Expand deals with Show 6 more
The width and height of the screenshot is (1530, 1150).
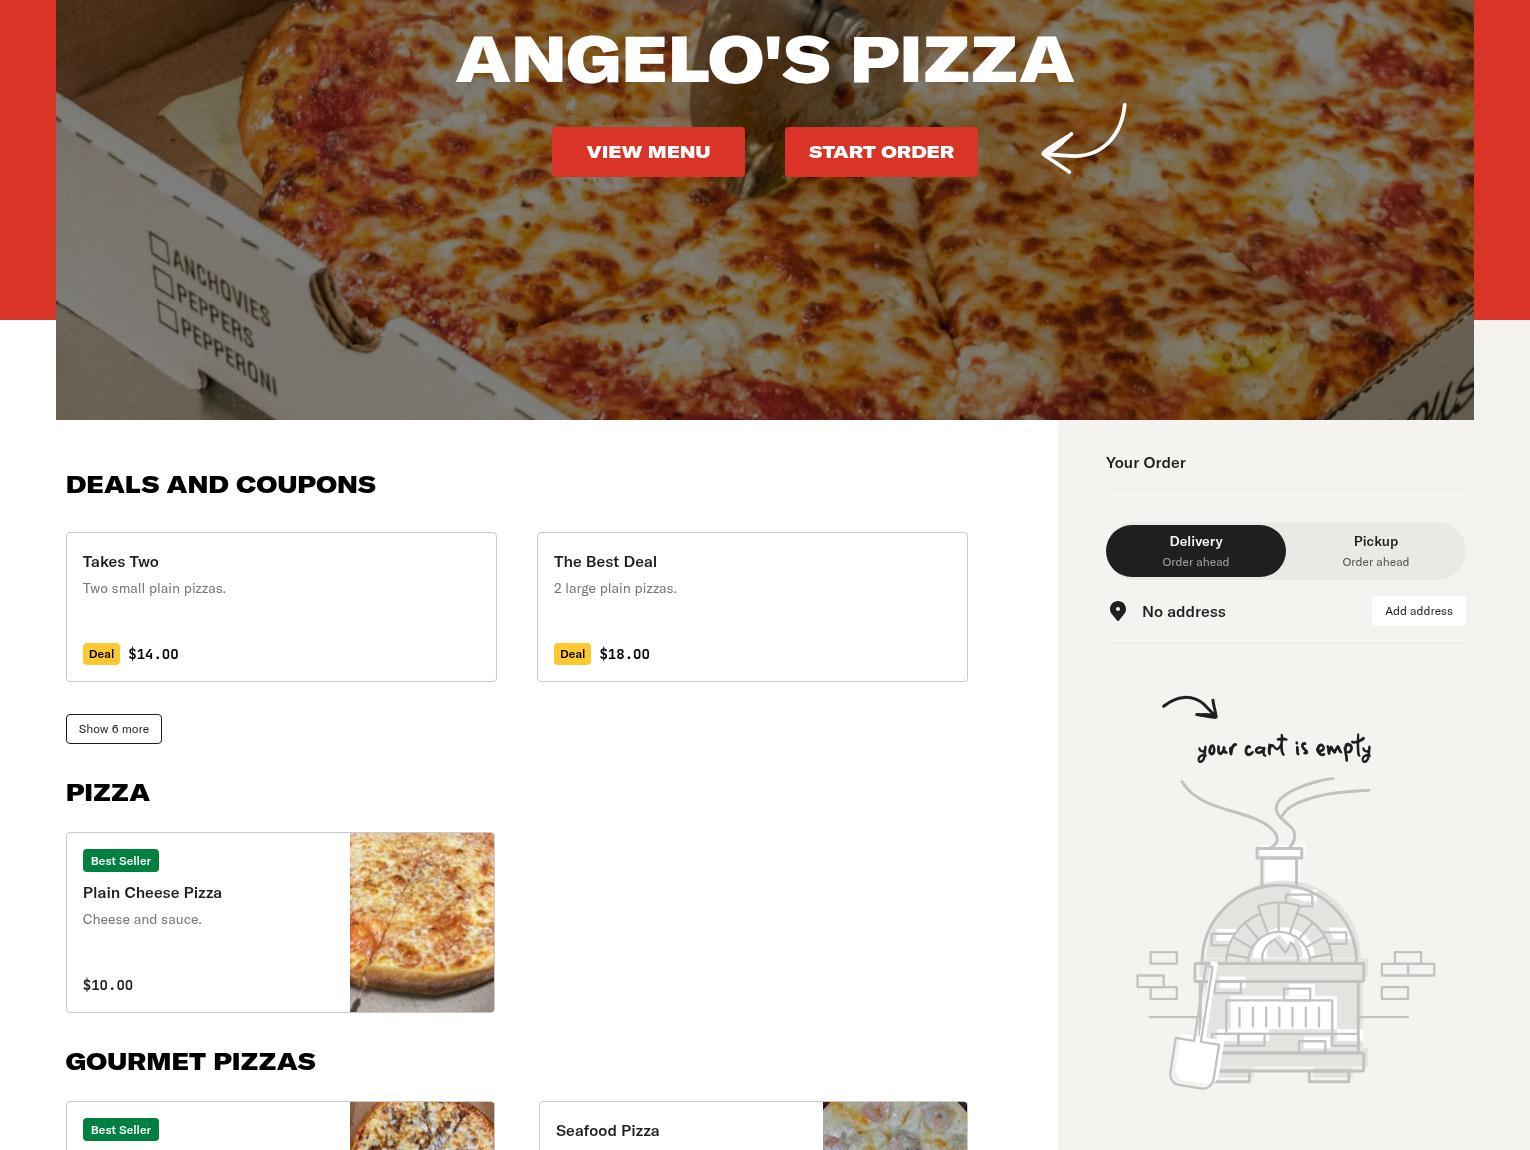pyautogui.click(x=114, y=729)
